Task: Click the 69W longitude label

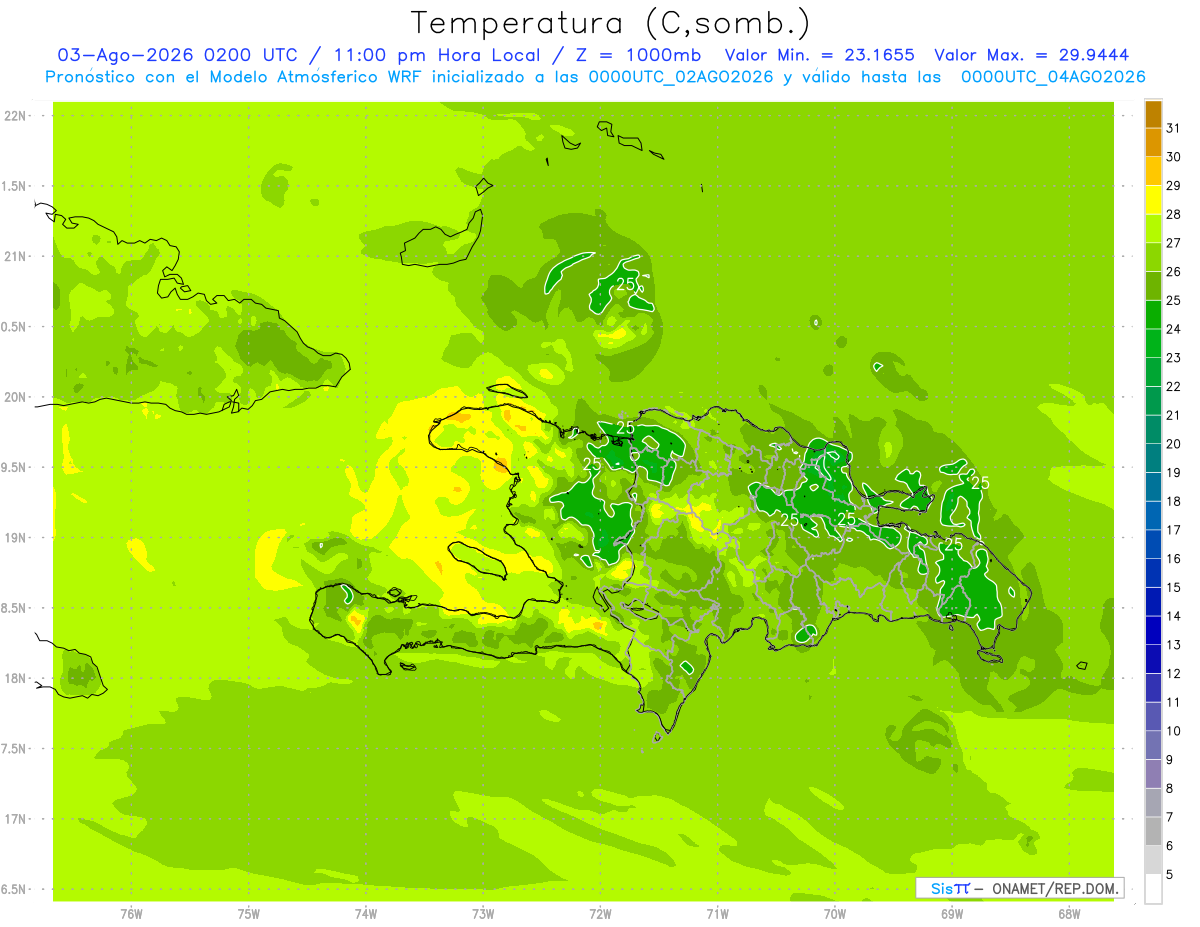Action: click(952, 914)
